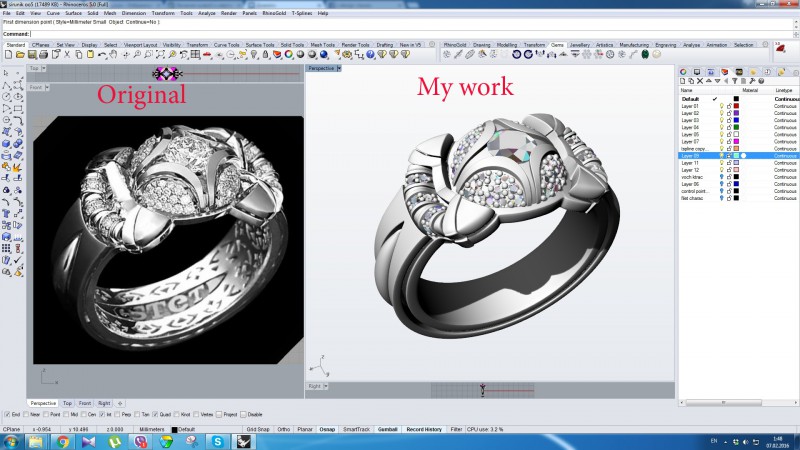Switch to the Top viewport tab at bottom
The width and height of the screenshot is (800, 450).
pos(67,403)
